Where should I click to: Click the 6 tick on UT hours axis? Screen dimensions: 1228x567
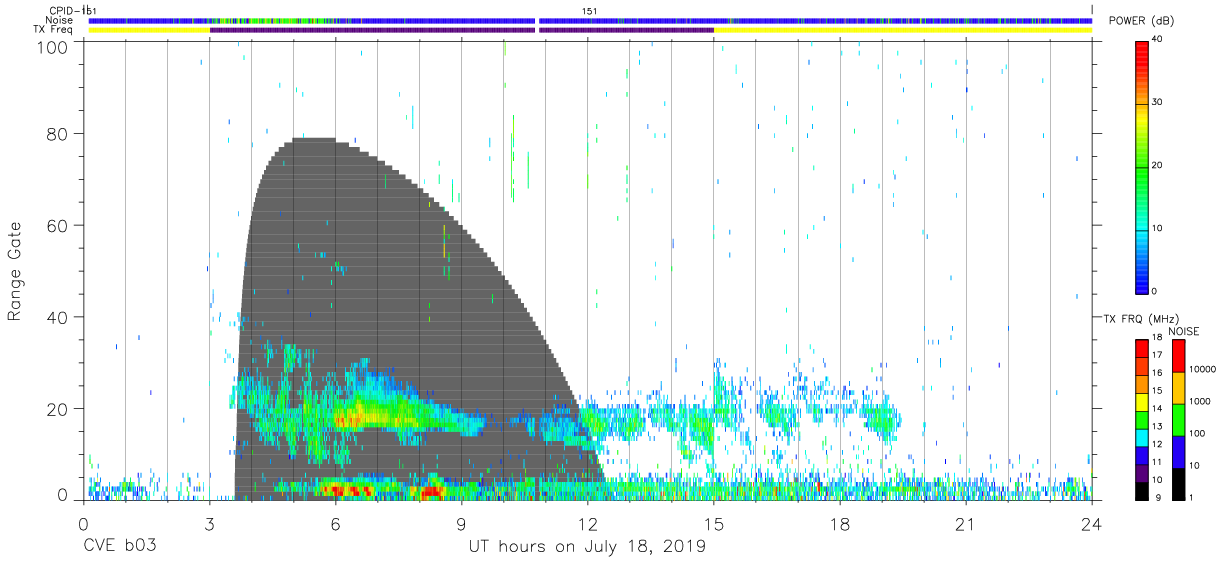coord(335,524)
